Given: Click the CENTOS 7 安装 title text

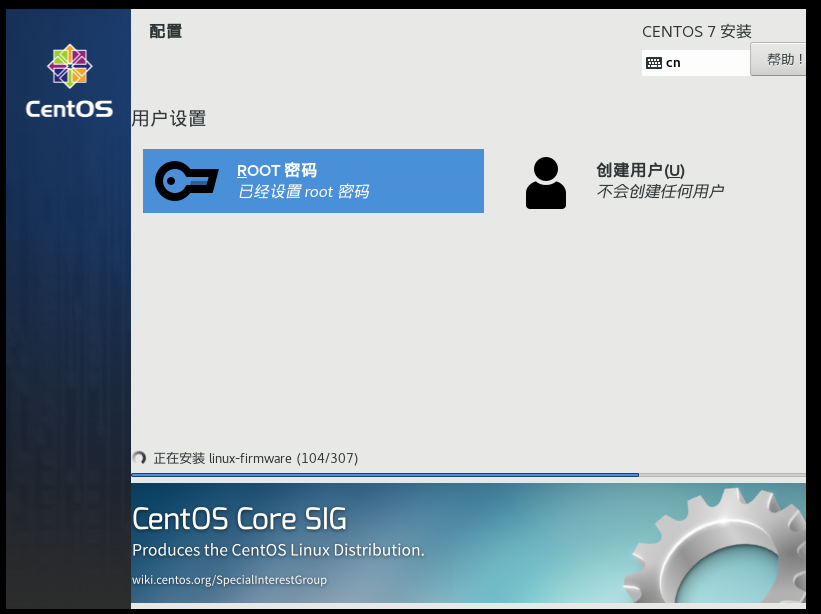Looking at the screenshot, I should pos(697,31).
